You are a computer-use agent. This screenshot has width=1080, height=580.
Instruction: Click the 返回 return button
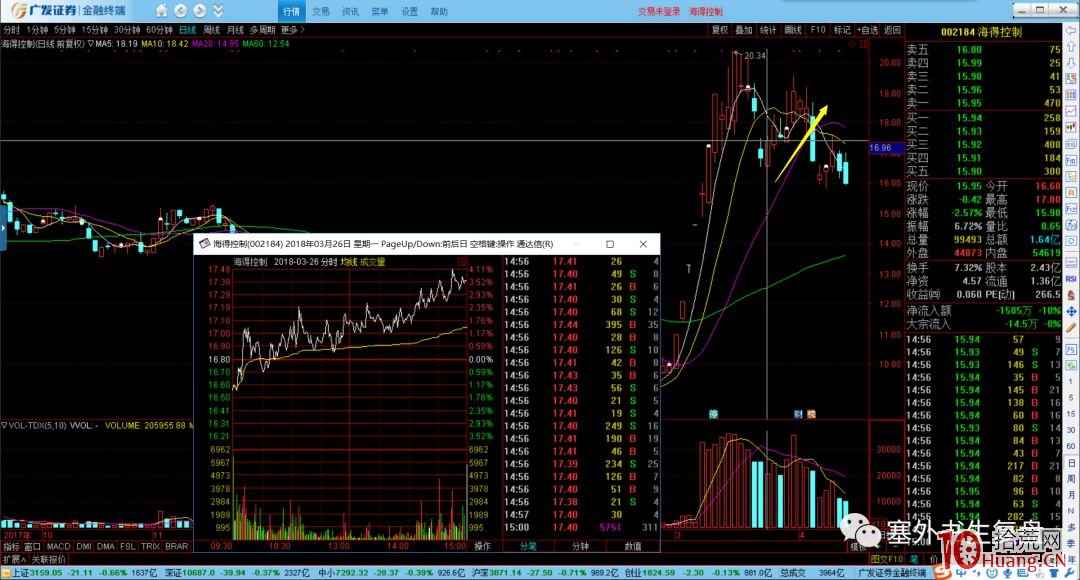pos(892,30)
